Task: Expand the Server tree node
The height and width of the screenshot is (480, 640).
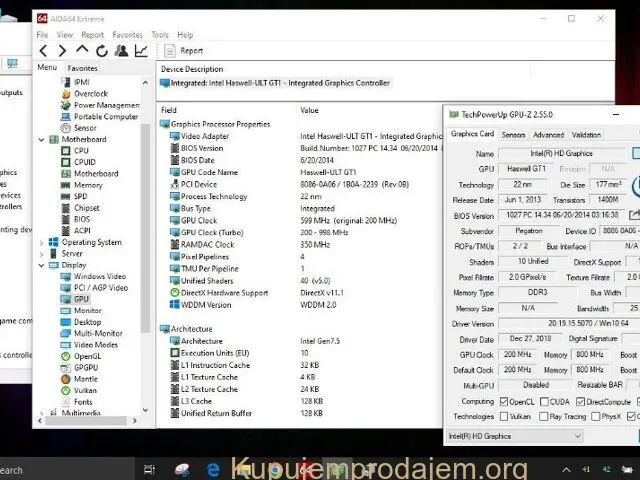Action: [x=42, y=254]
